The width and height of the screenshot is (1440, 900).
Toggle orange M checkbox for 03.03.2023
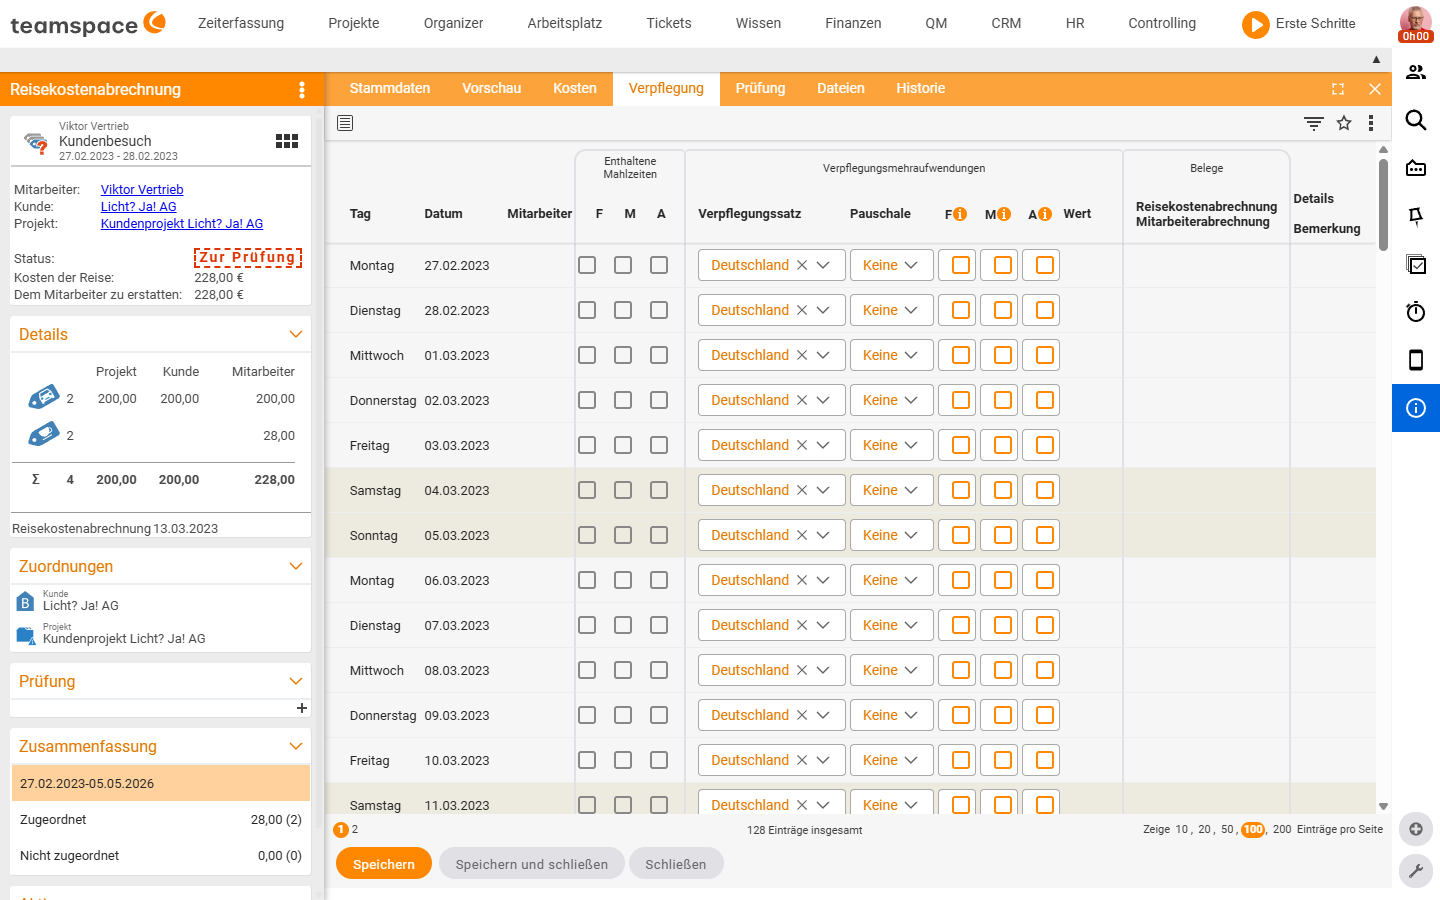(1003, 445)
